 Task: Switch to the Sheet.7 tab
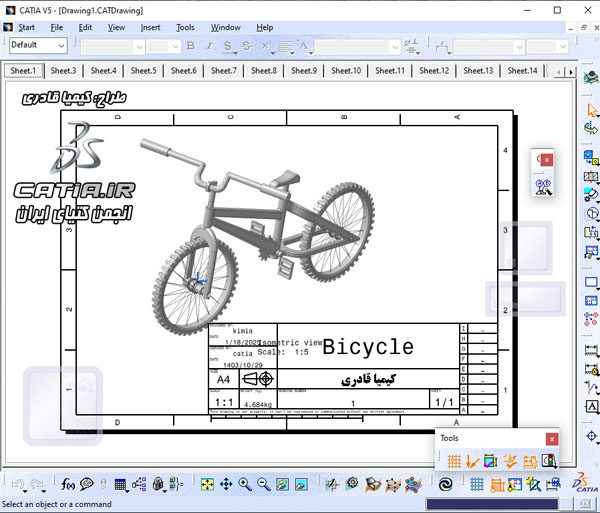coord(224,71)
